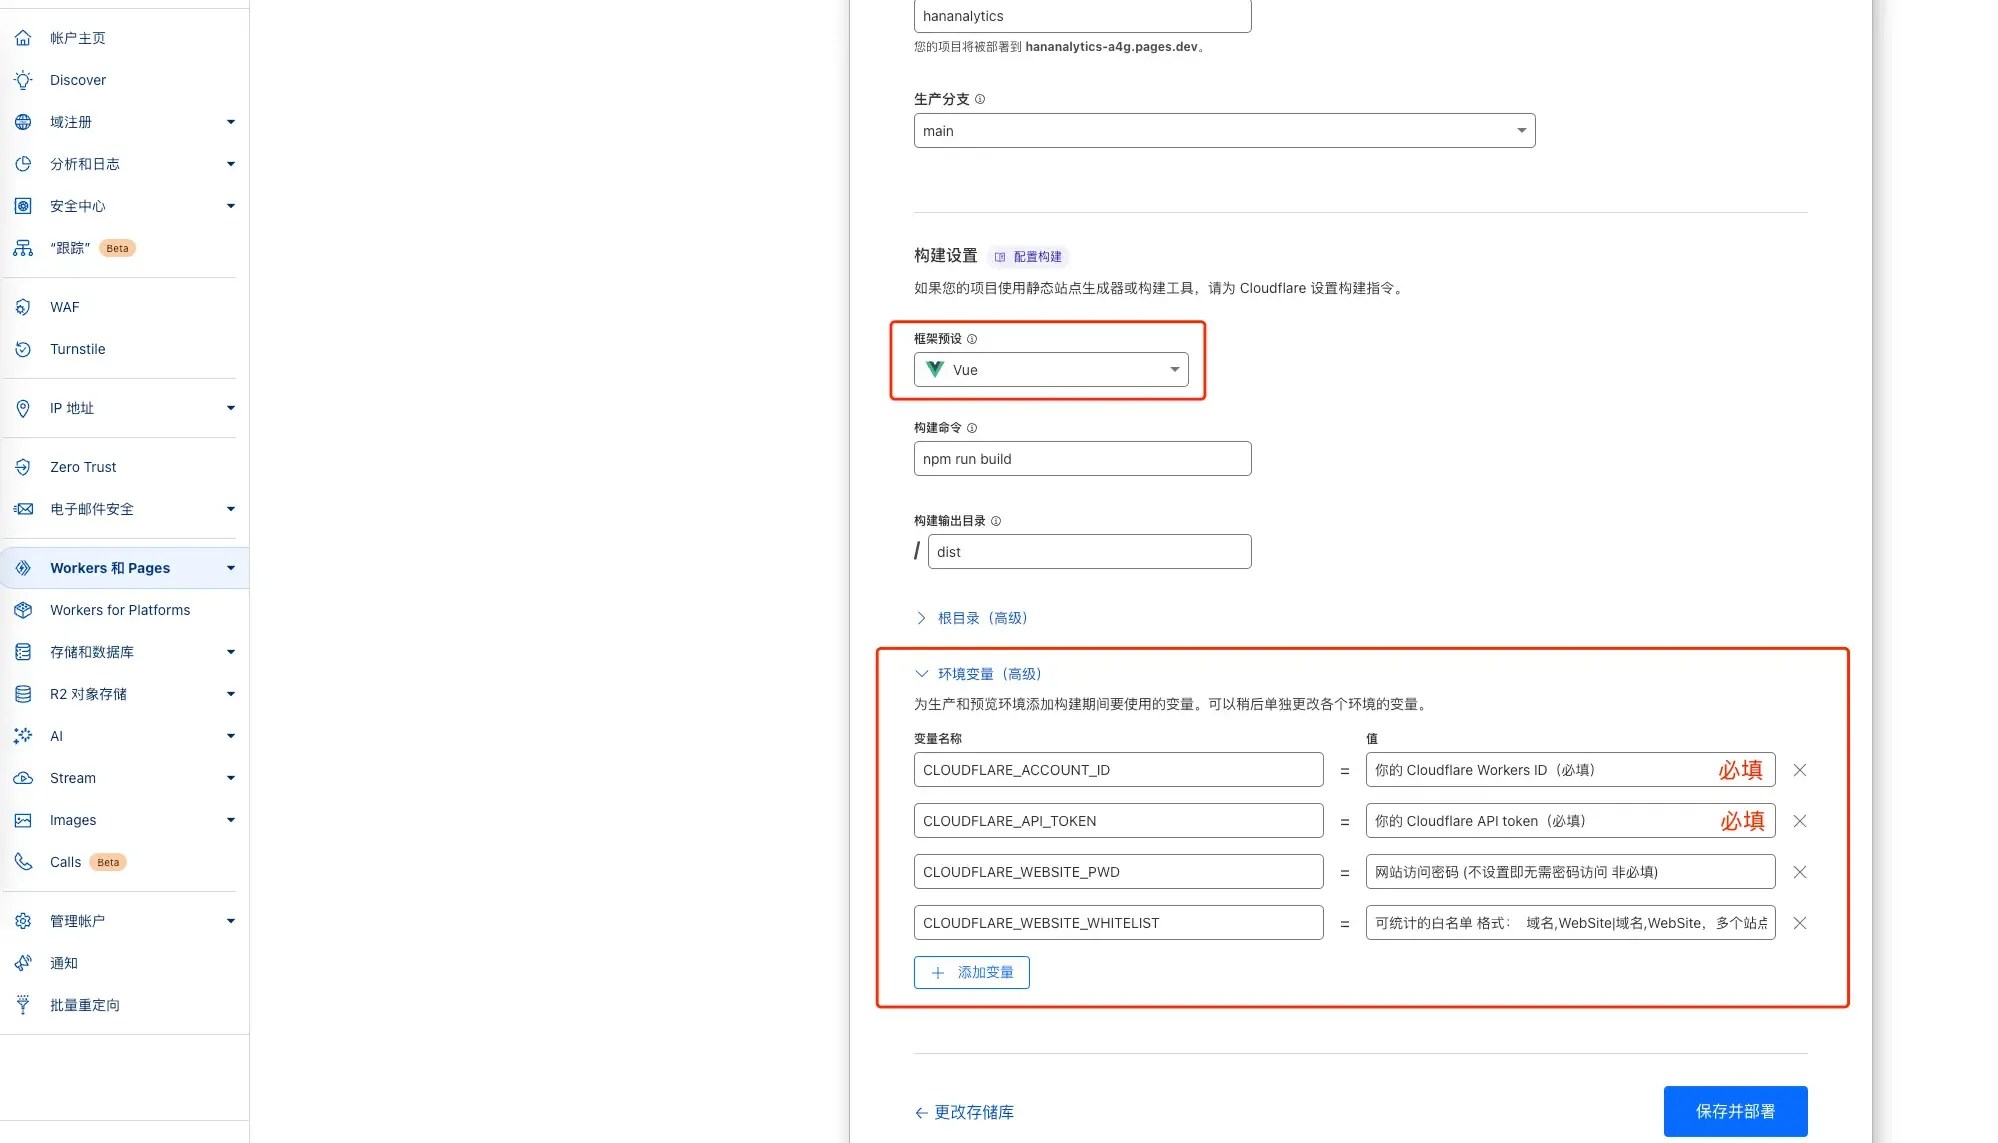Viewport: 1998px width, 1143px height.
Task: Expand the 分析和日志 sidebar group
Action: point(85,164)
